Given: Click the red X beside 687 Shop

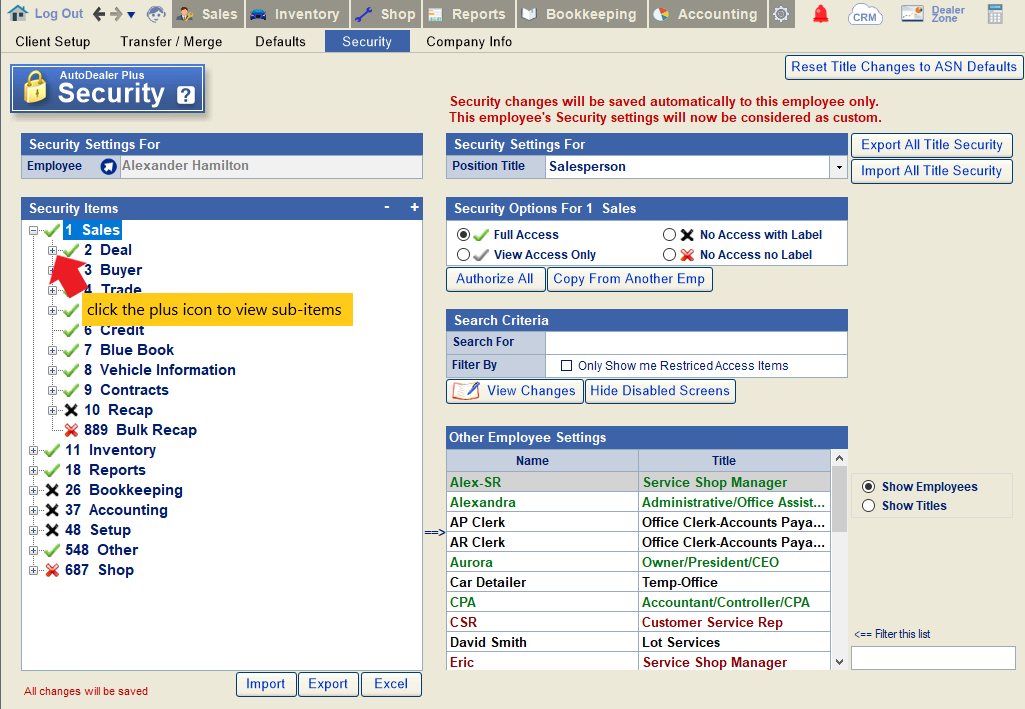Looking at the screenshot, I should coord(52,570).
